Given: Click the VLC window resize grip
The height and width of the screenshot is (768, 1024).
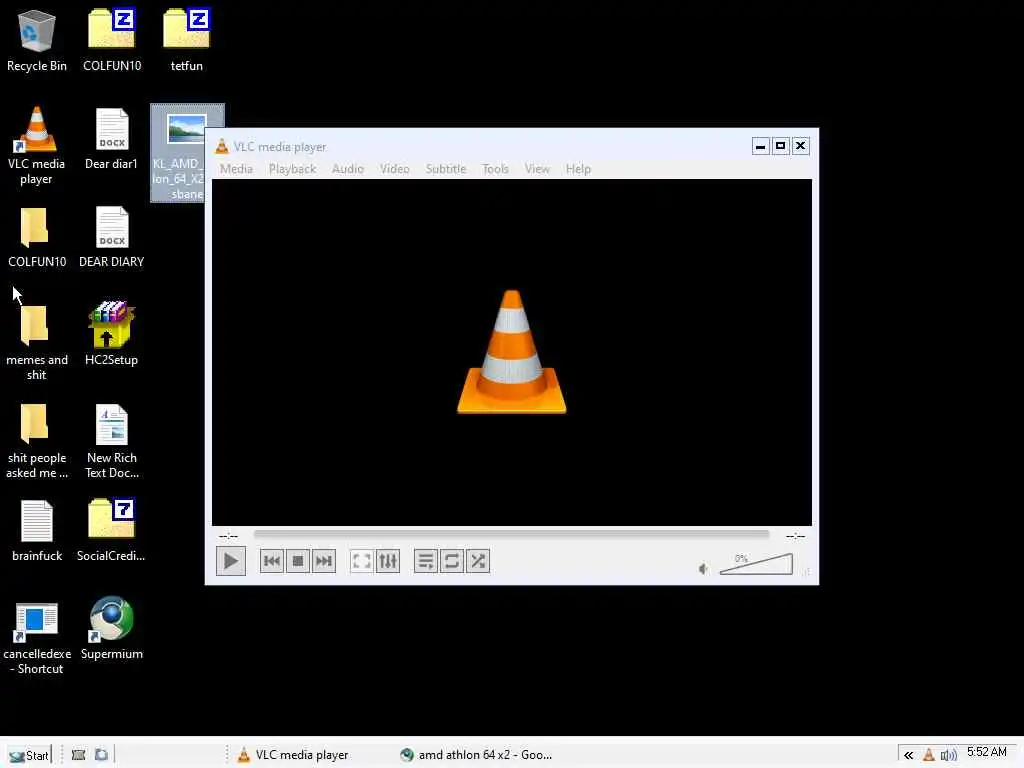Looking at the screenshot, I should [808, 572].
